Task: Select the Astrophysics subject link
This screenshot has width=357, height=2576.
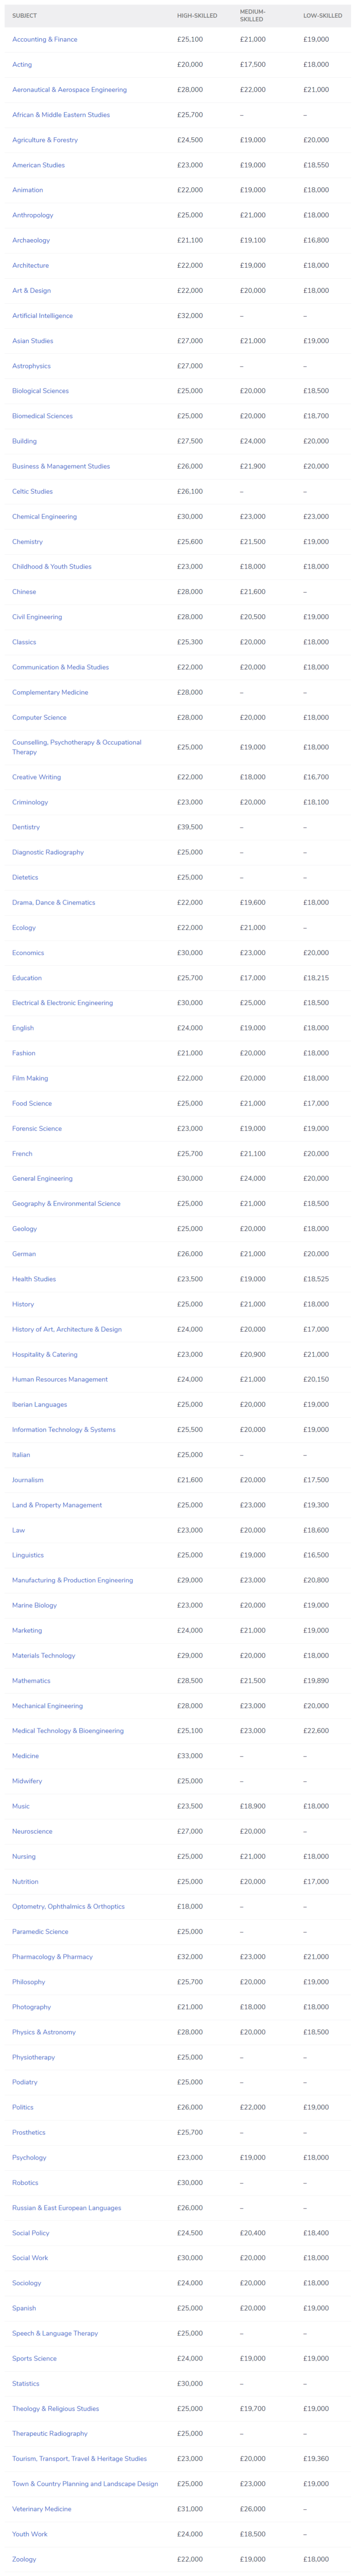Action: 31,366
